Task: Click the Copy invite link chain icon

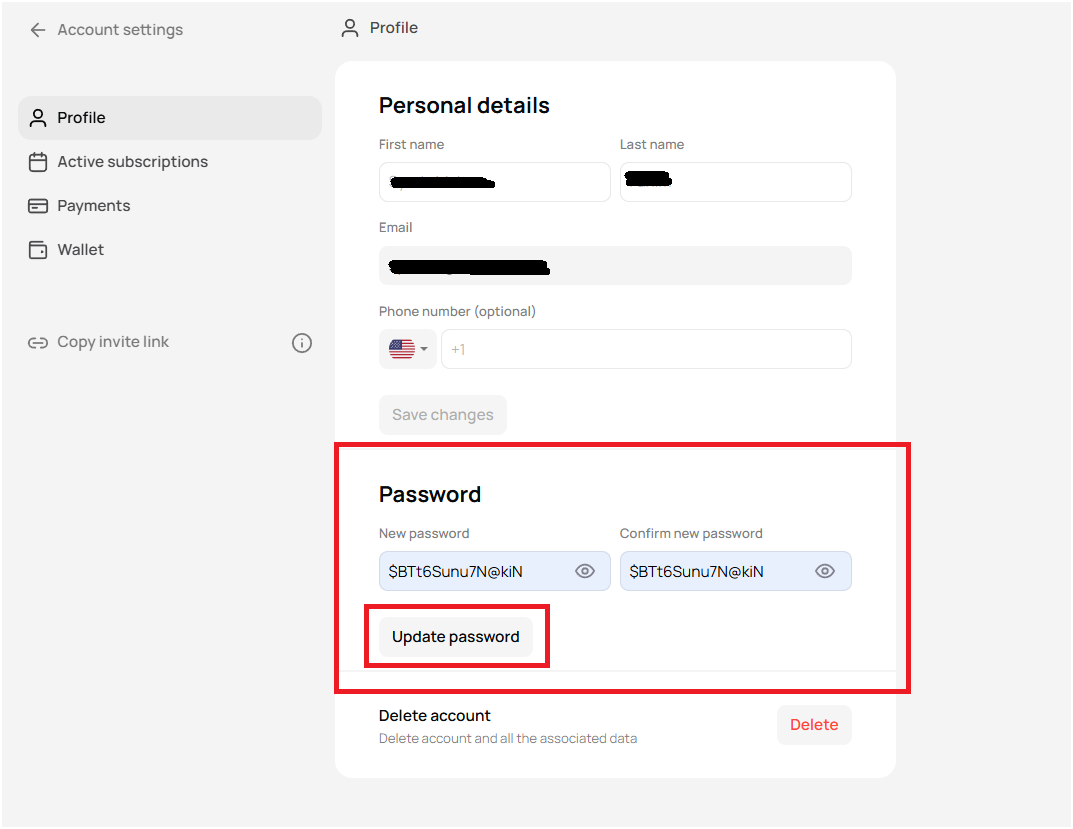Action: [38, 341]
